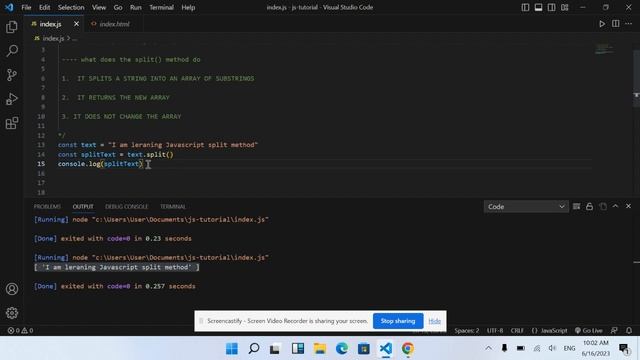Open the ENG language indicator

(x=569, y=348)
